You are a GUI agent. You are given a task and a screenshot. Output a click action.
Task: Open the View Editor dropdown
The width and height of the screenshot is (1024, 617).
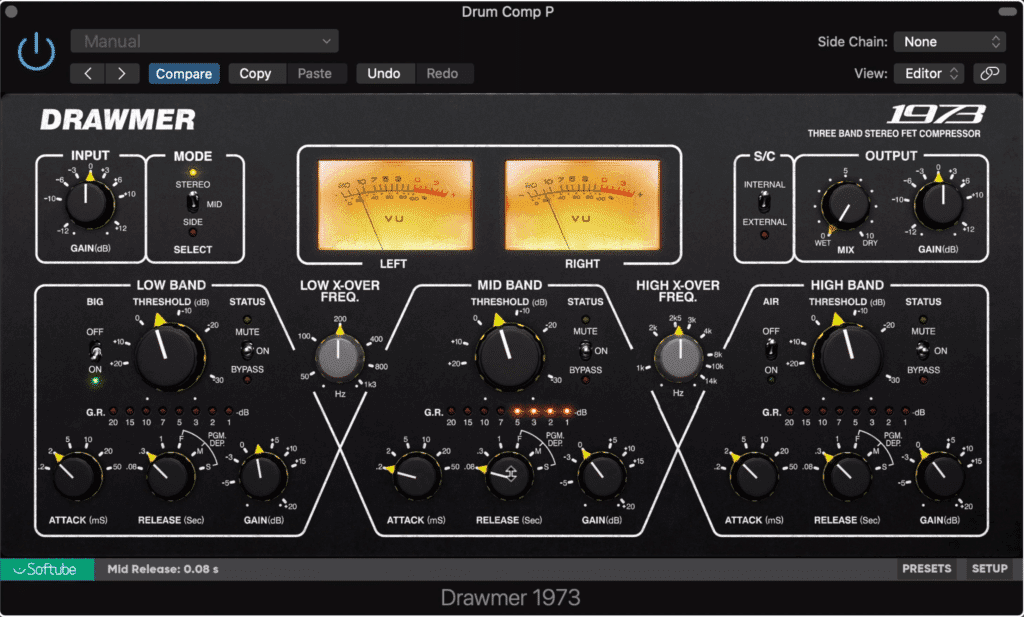pyautogui.click(x=929, y=74)
